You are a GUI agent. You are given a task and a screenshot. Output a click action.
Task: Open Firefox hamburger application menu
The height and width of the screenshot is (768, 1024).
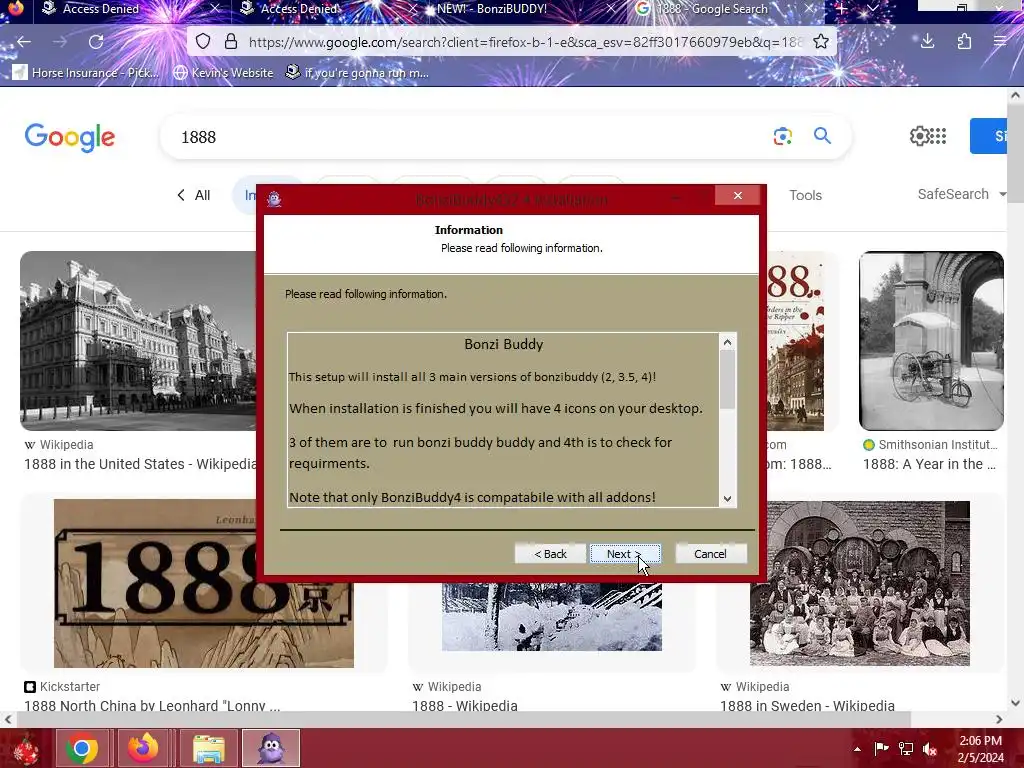1000,42
